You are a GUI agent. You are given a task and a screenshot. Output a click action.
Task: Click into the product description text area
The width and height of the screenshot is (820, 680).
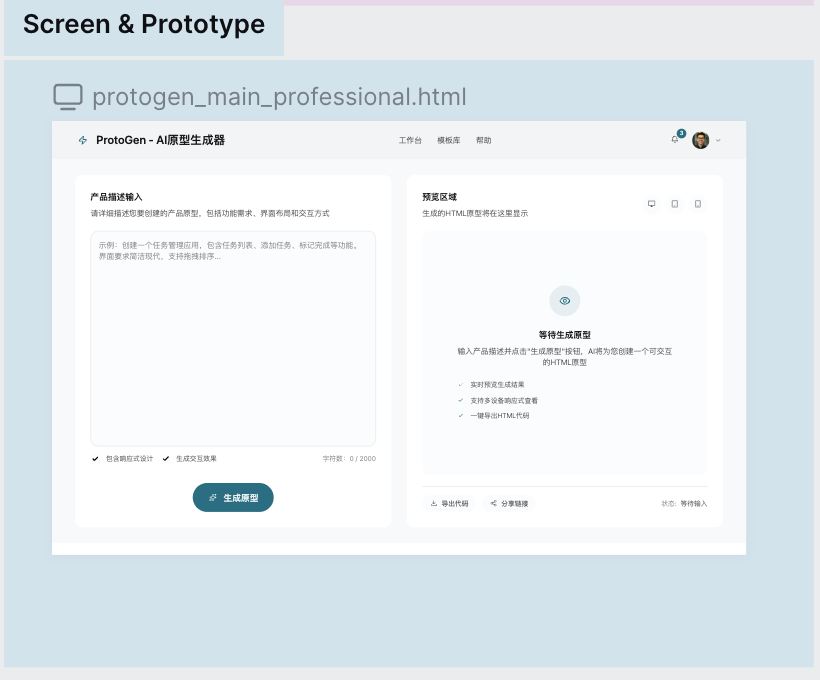(233, 338)
